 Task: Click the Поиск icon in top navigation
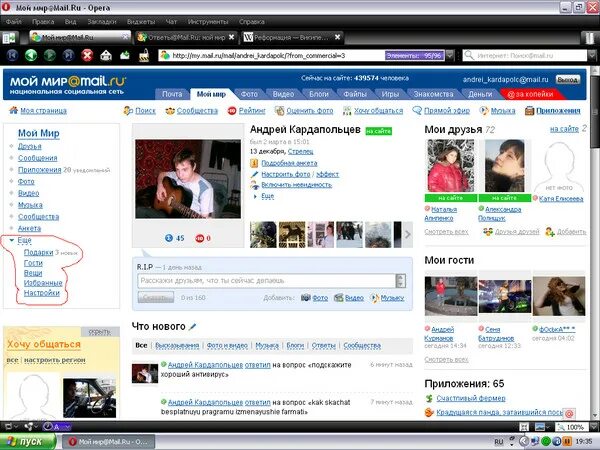coord(128,111)
